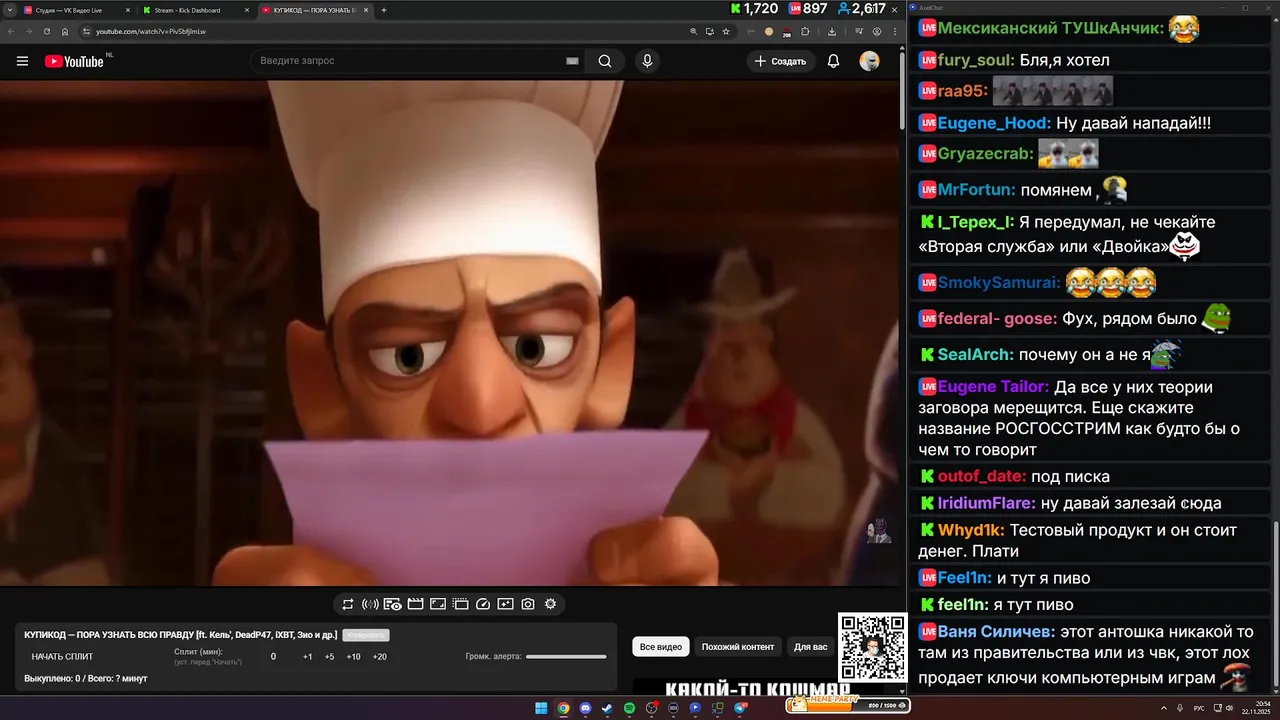Add +5 minutes to the split

[329, 657]
